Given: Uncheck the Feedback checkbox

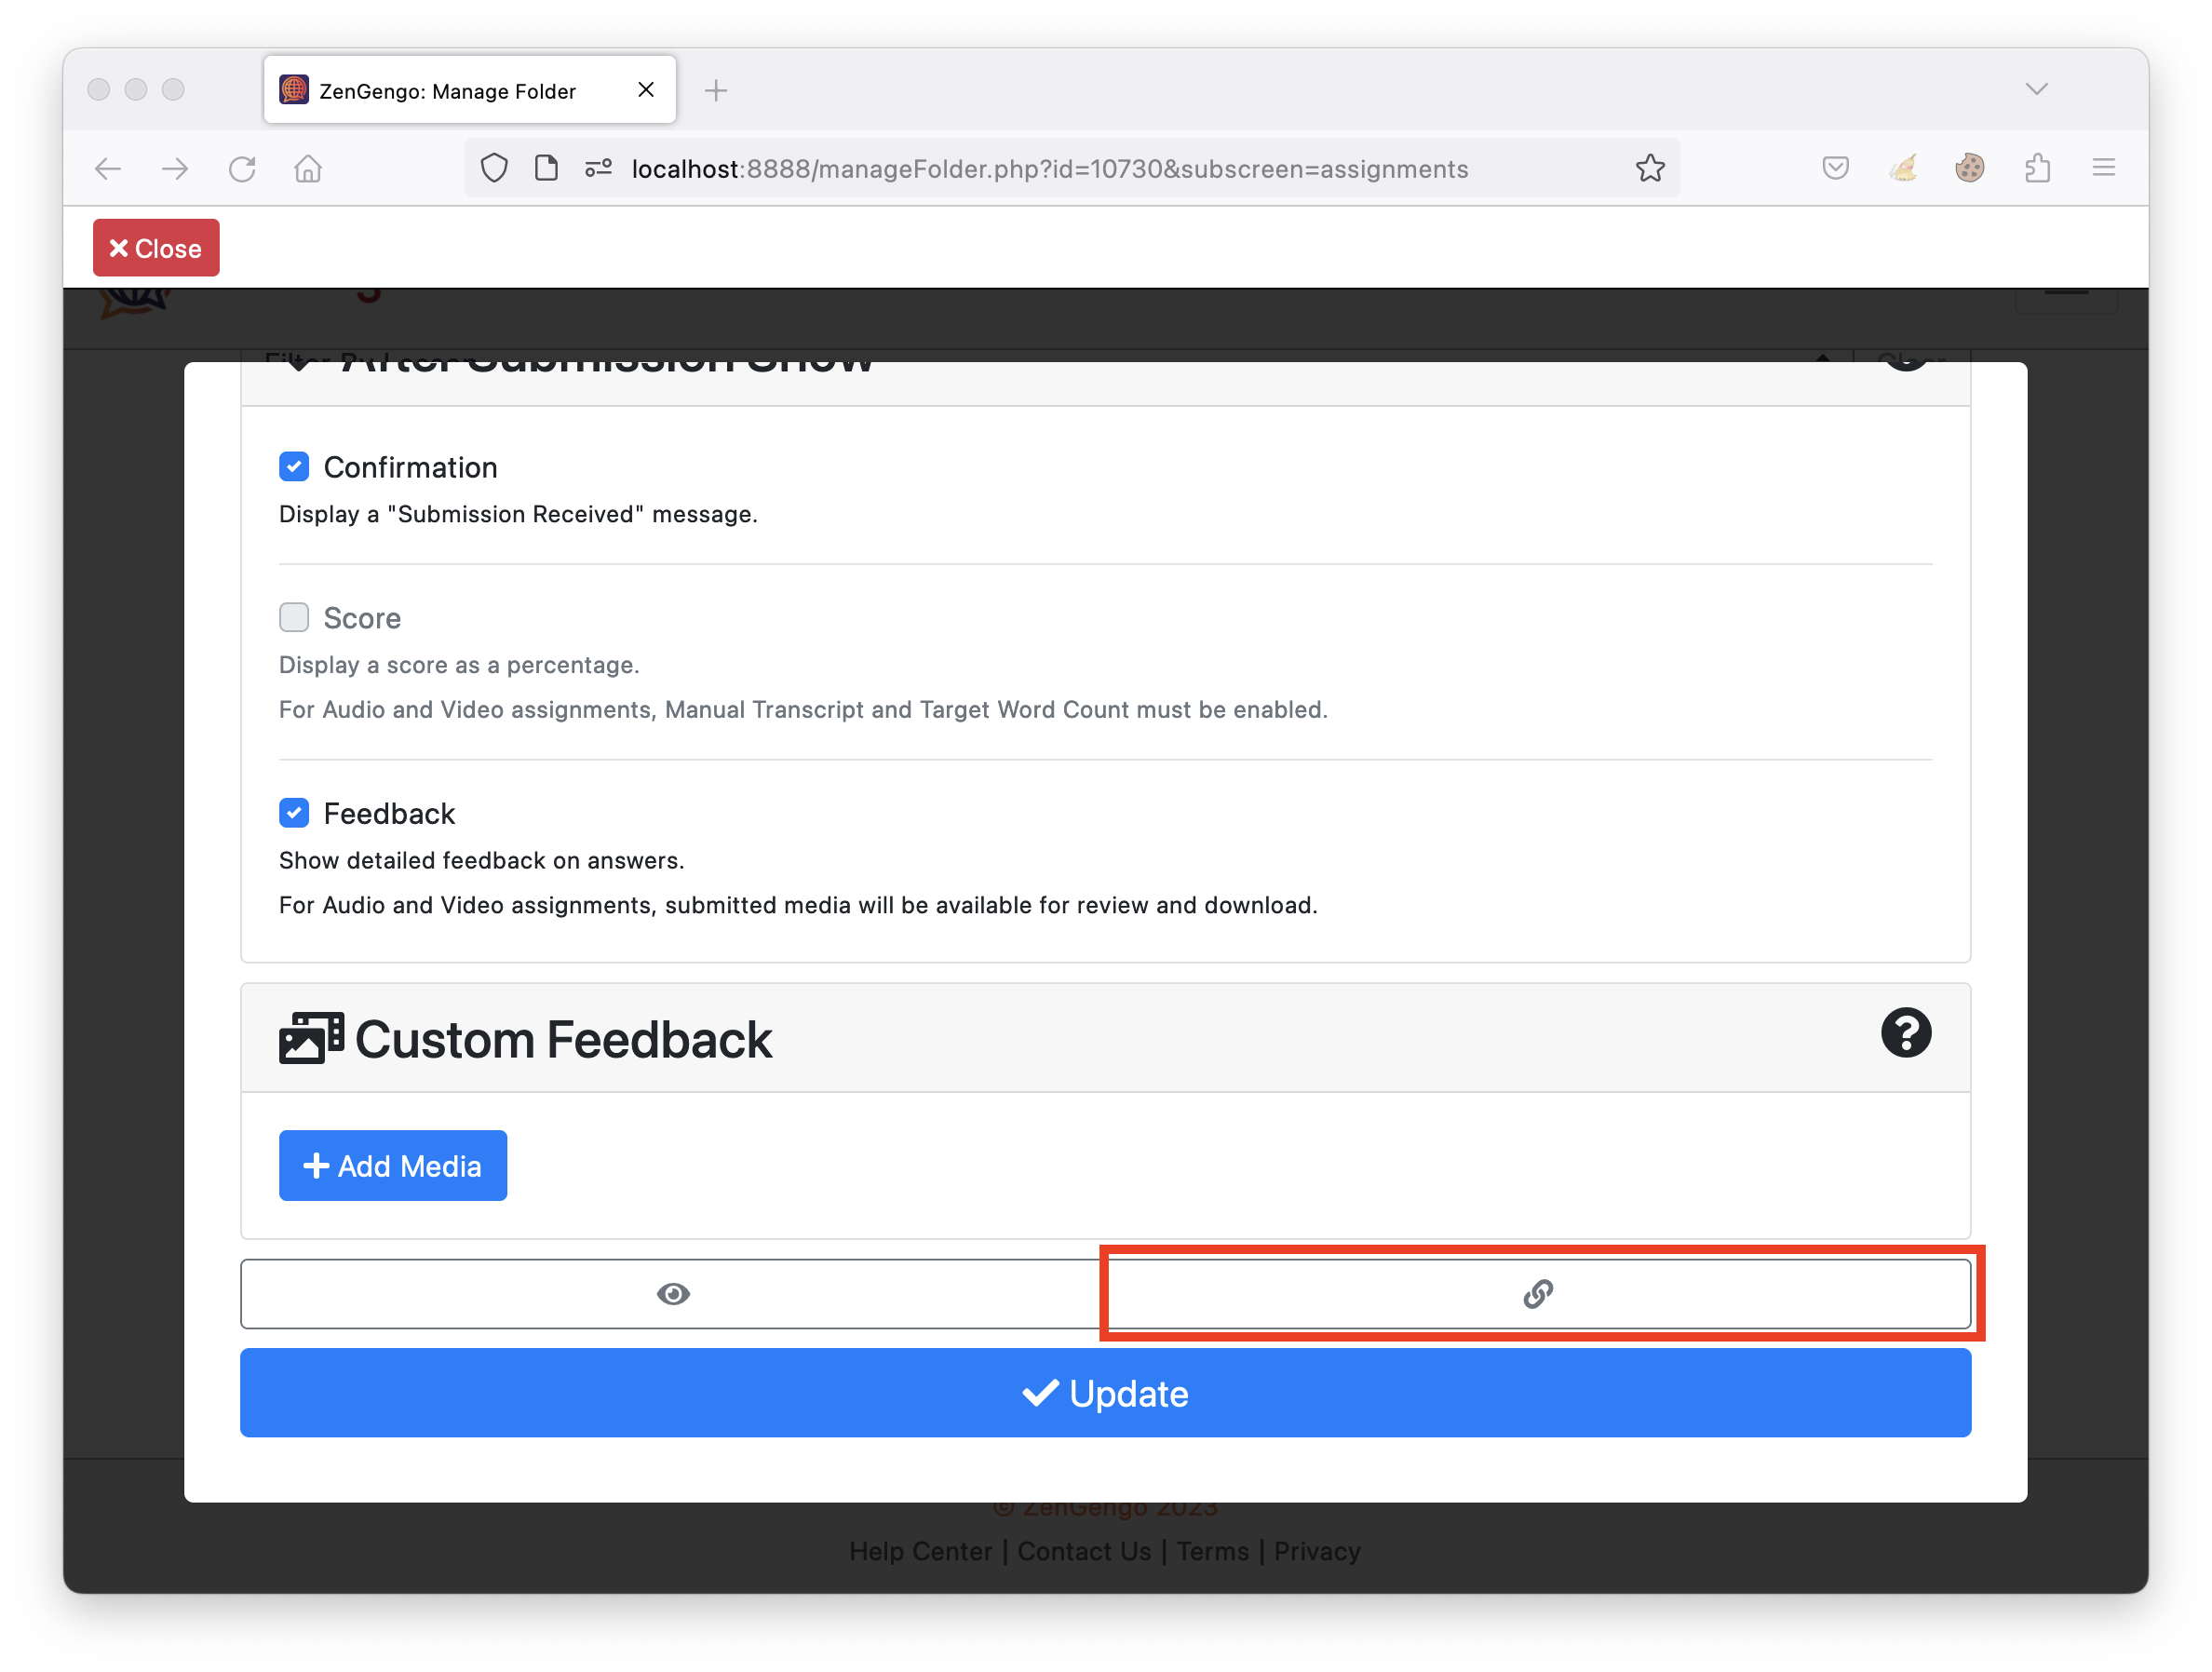Looking at the screenshot, I should 294,813.
